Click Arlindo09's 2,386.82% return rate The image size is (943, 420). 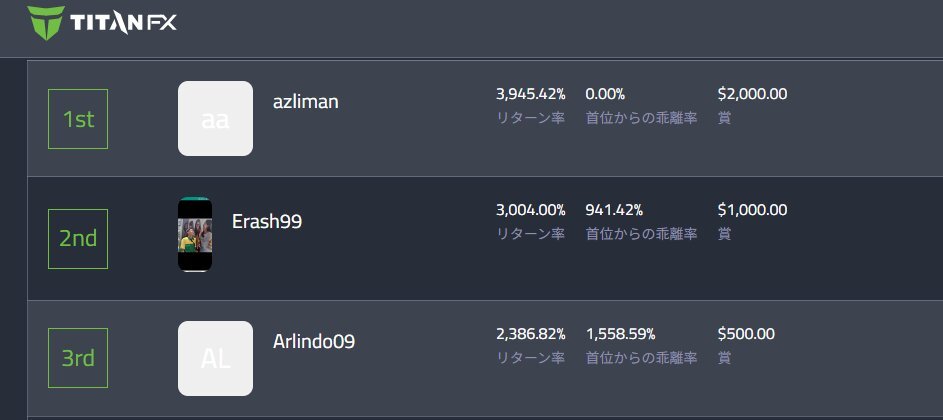point(530,334)
